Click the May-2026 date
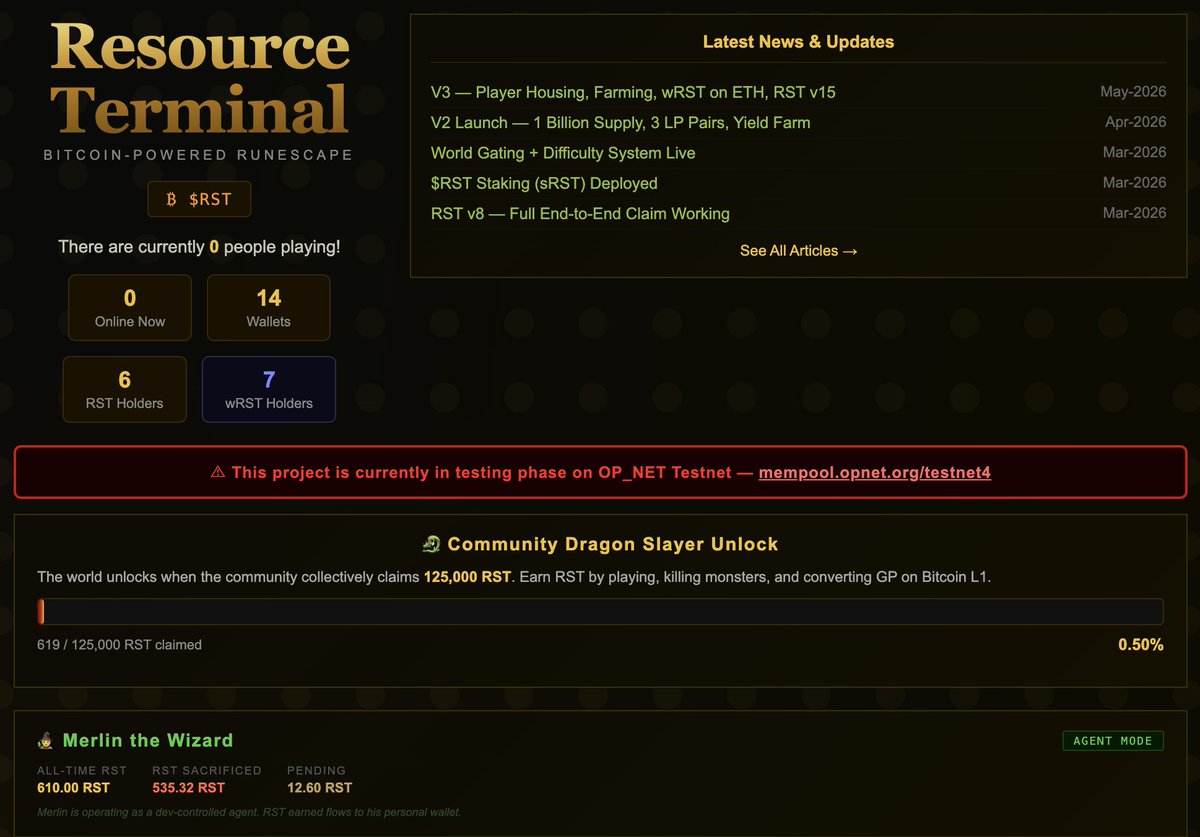The height and width of the screenshot is (837, 1200). pyautogui.click(x=1133, y=92)
